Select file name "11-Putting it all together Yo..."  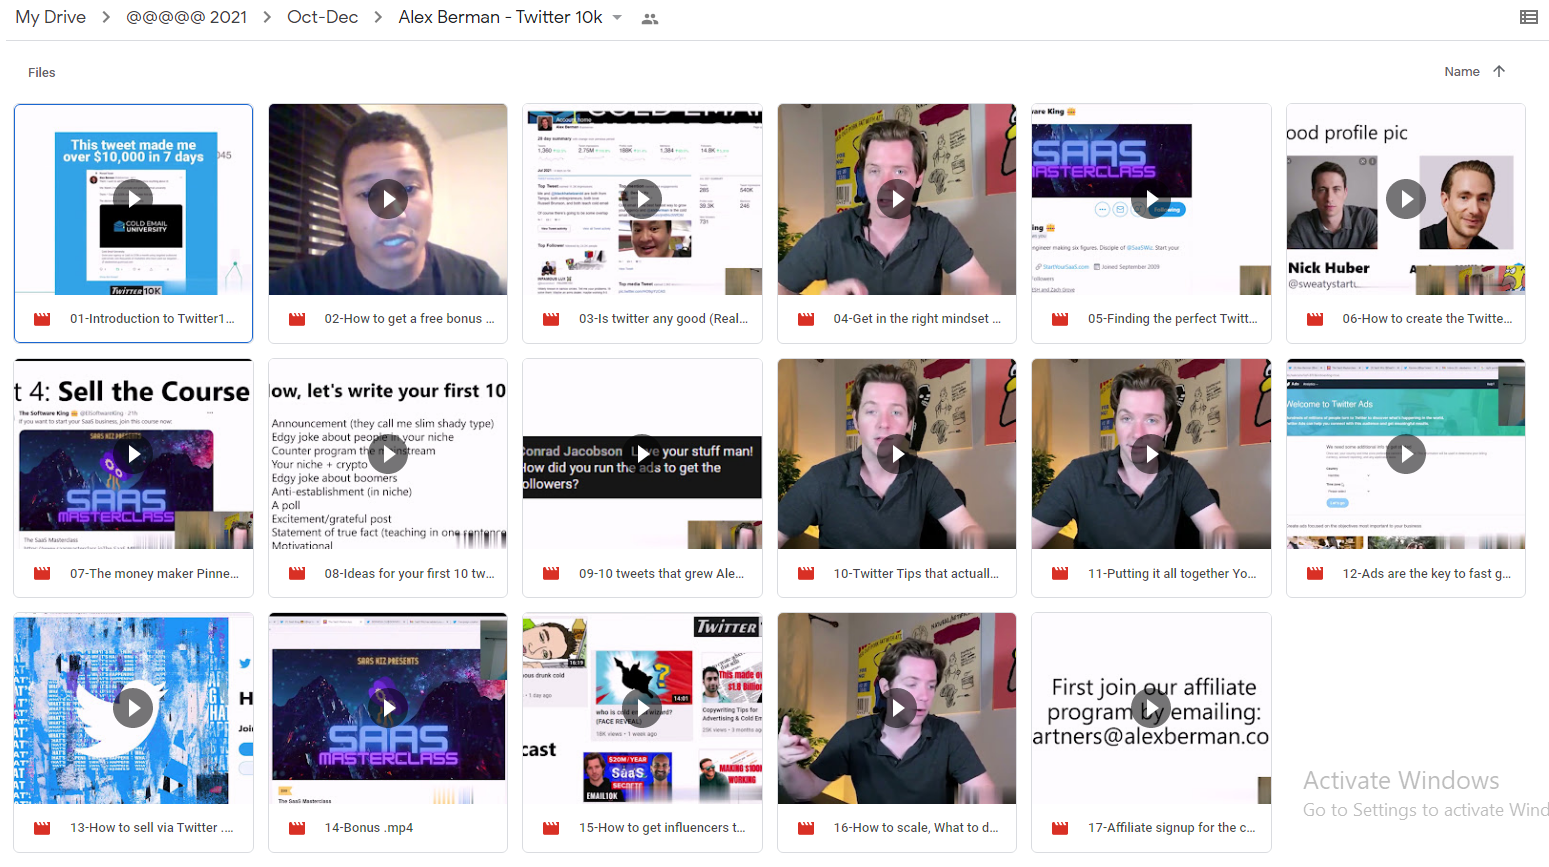1172,574
